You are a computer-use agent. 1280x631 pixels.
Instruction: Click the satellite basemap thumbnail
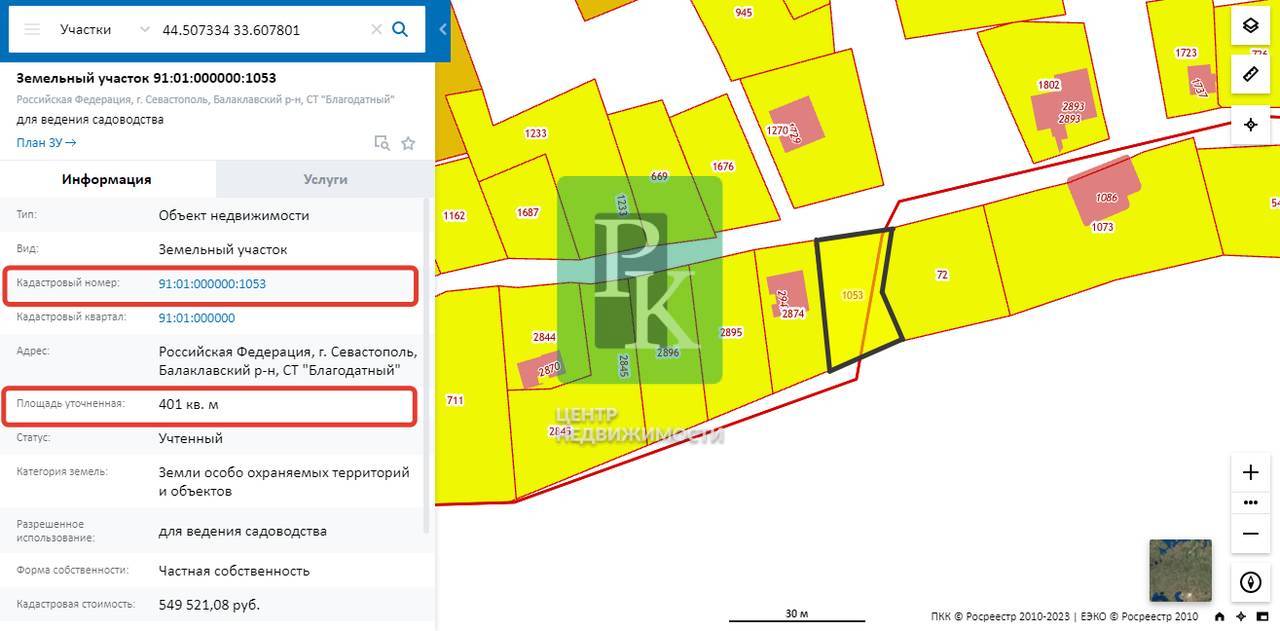point(1180,571)
